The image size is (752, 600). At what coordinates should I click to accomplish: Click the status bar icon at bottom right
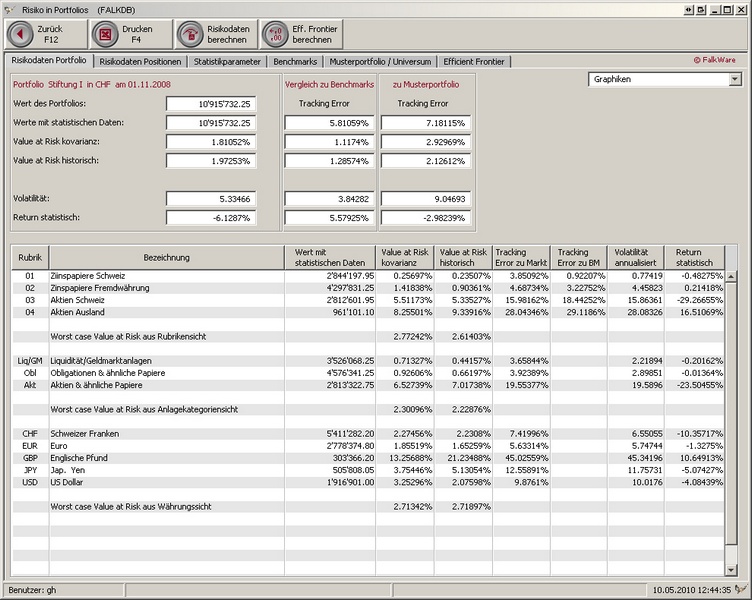click(741, 589)
